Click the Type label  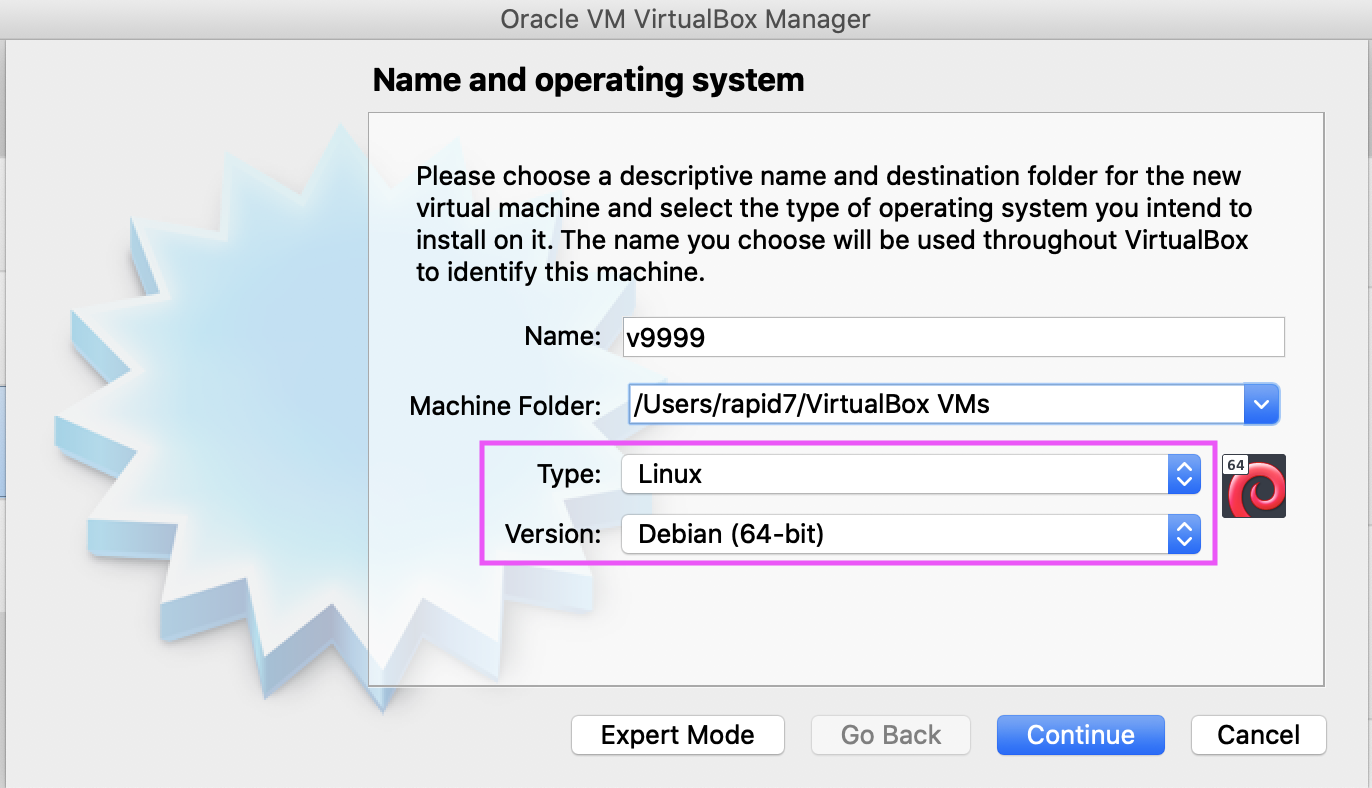click(567, 475)
